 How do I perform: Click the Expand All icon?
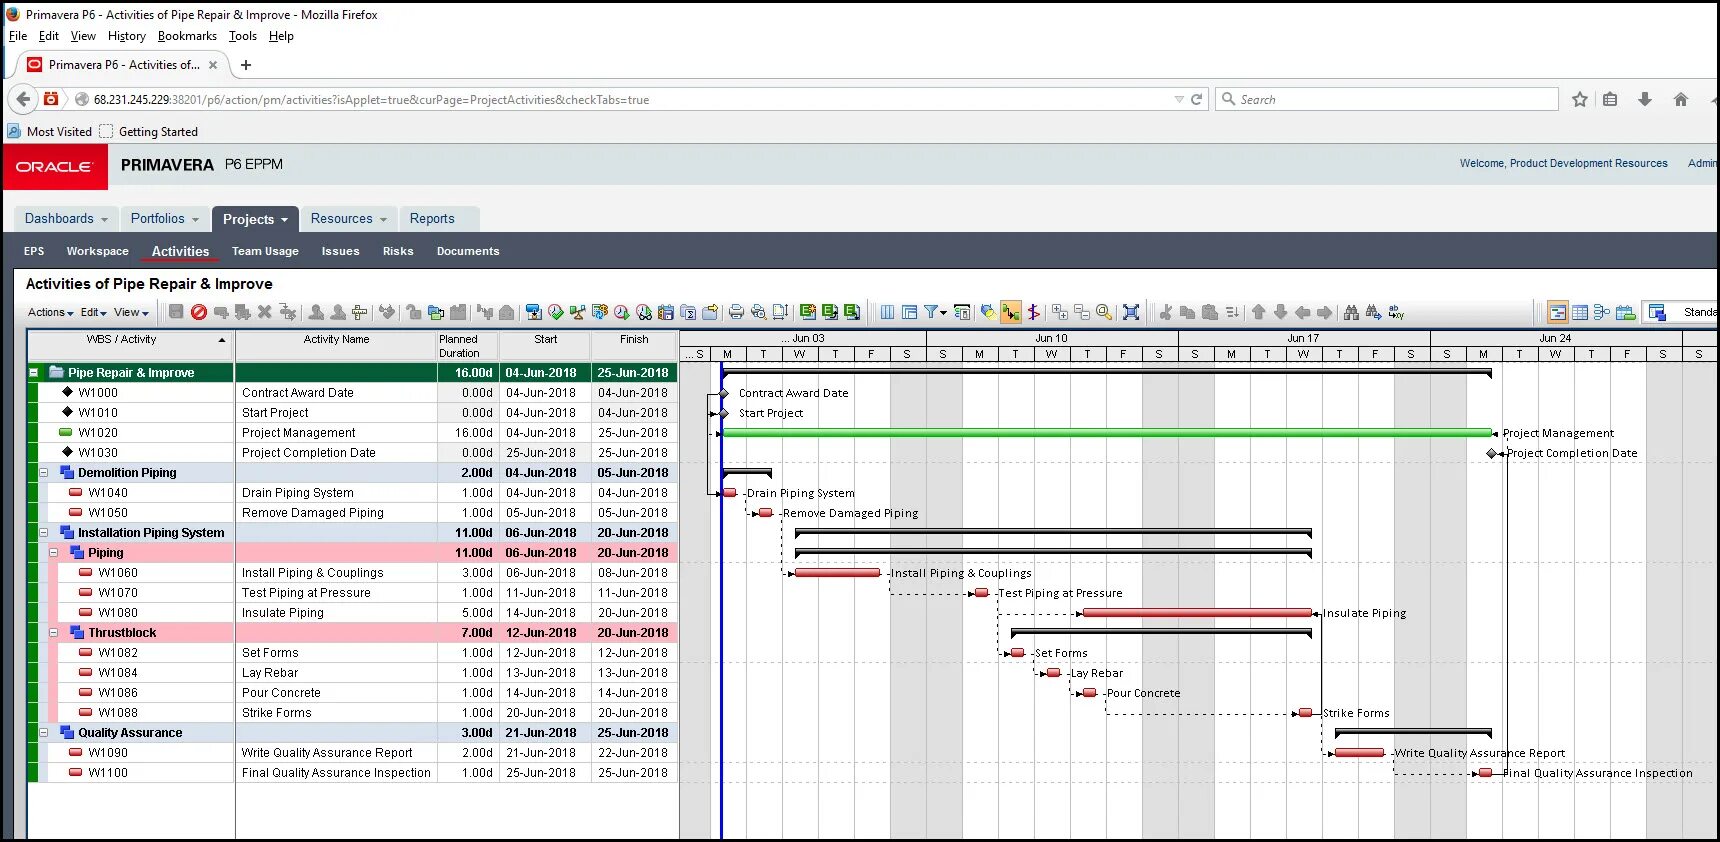[x=1060, y=312]
